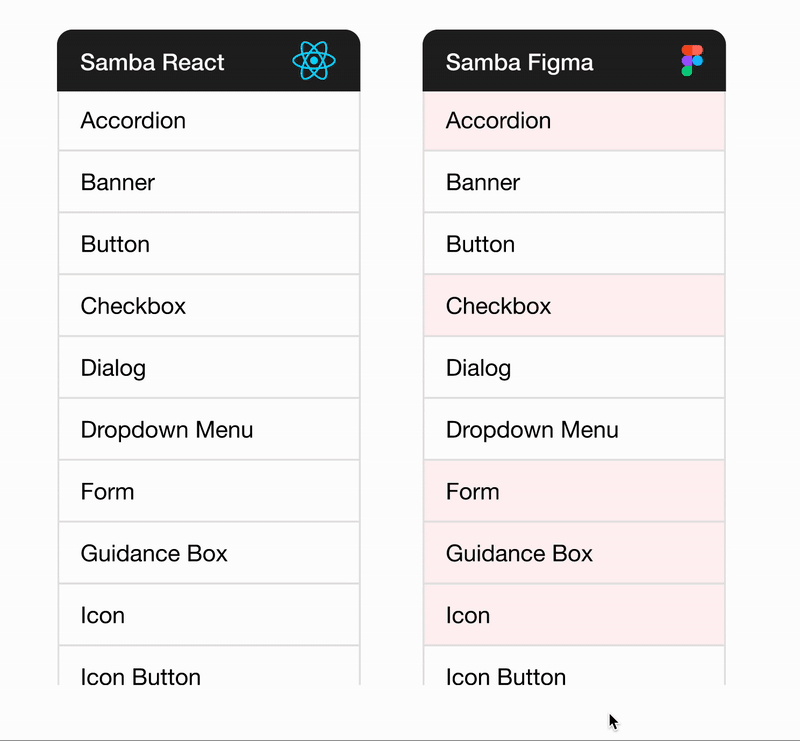Open highlighted Guidance Box in Samba Figma

click(574, 553)
